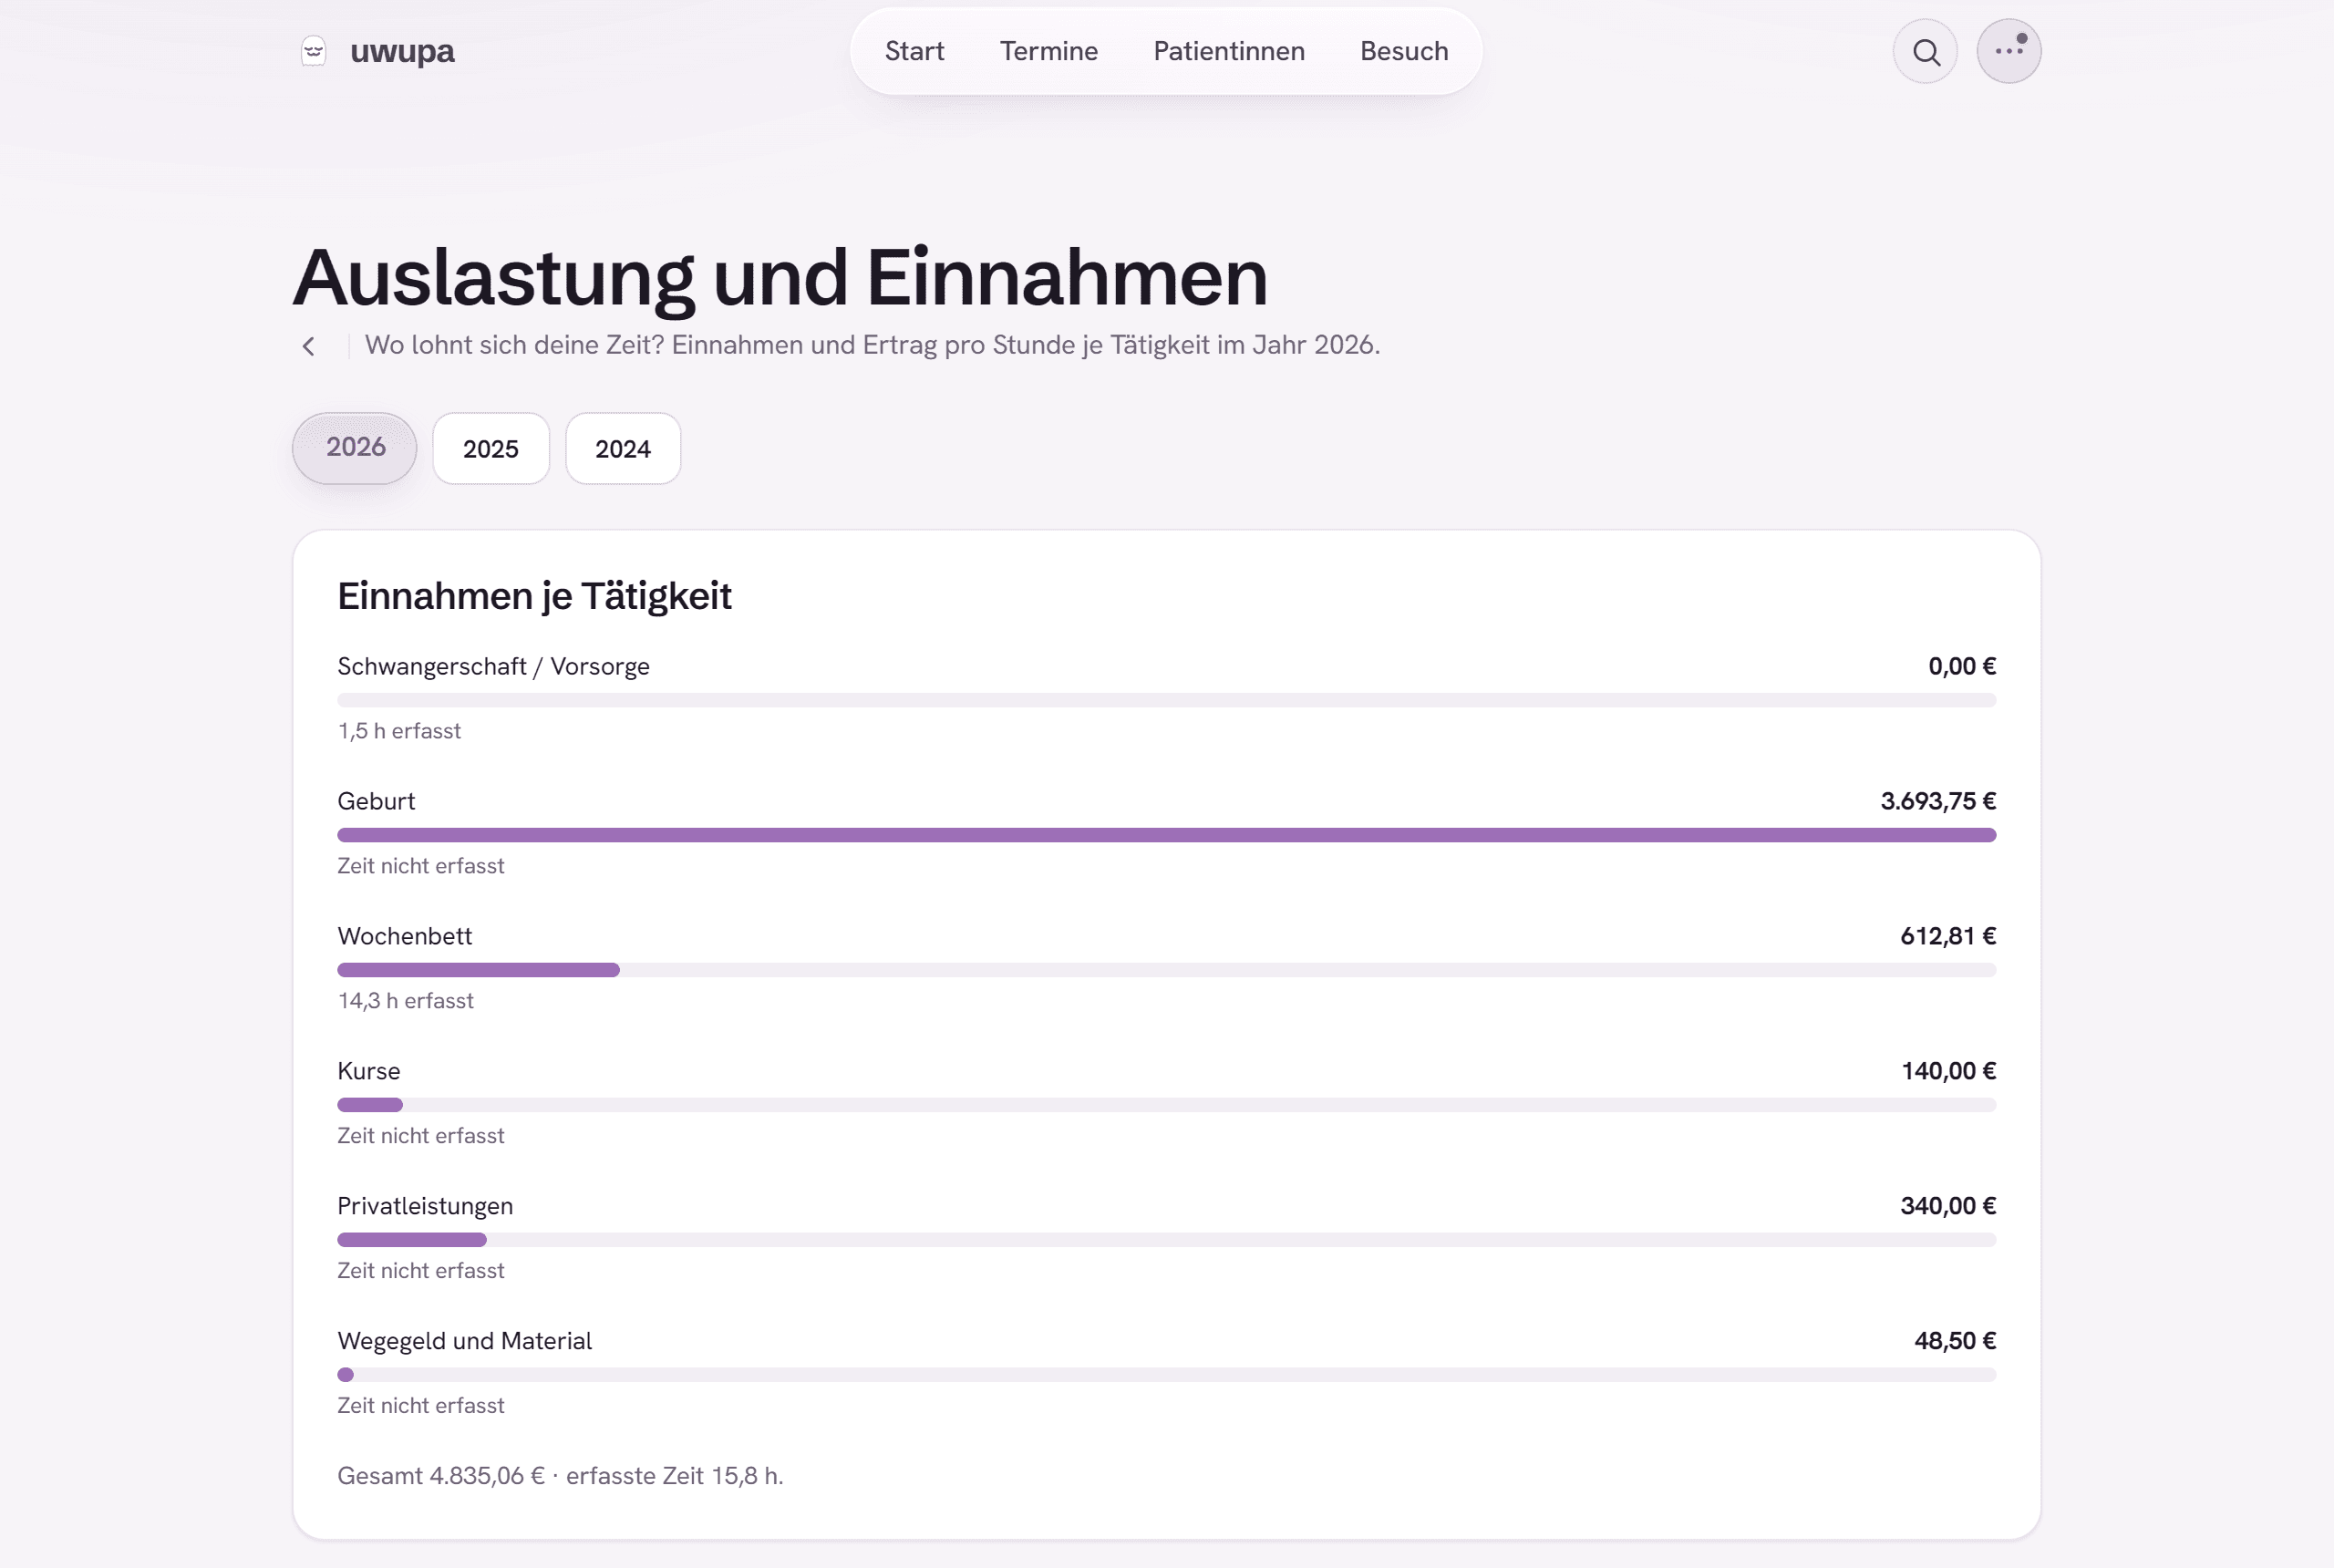The height and width of the screenshot is (1568, 2334).
Task: Select the 'Wegegeld und Material' label
Action: (x=464, y=1341)
